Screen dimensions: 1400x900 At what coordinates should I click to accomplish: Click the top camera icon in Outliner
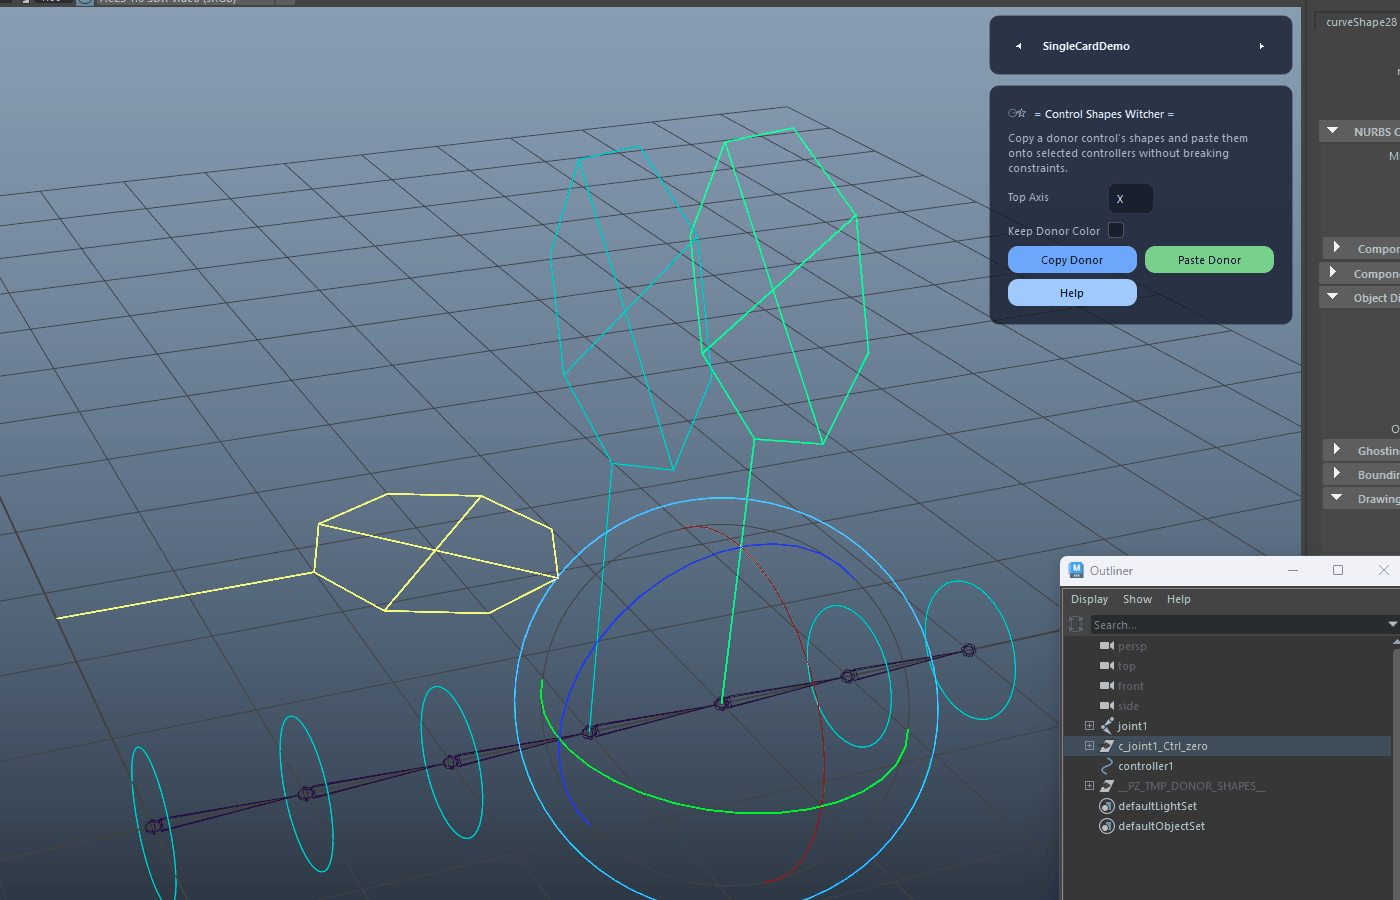point(1107,666)
